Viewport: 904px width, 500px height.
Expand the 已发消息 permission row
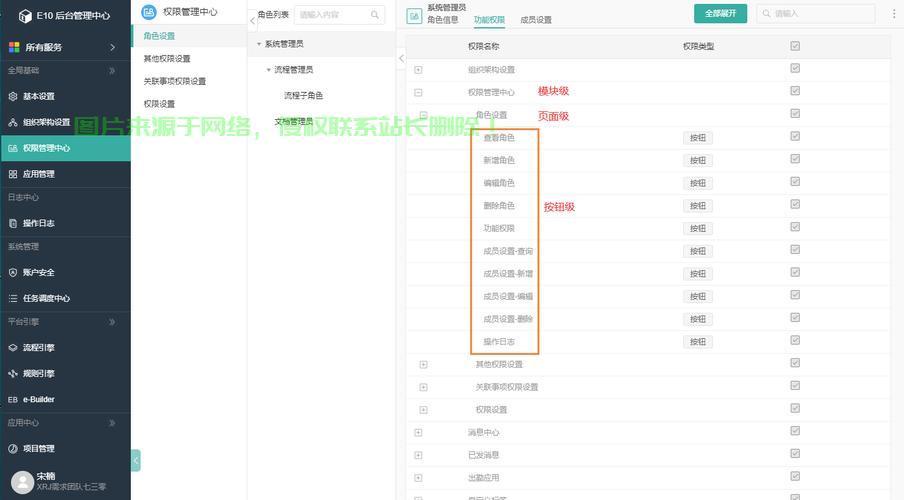coord(418,455)
